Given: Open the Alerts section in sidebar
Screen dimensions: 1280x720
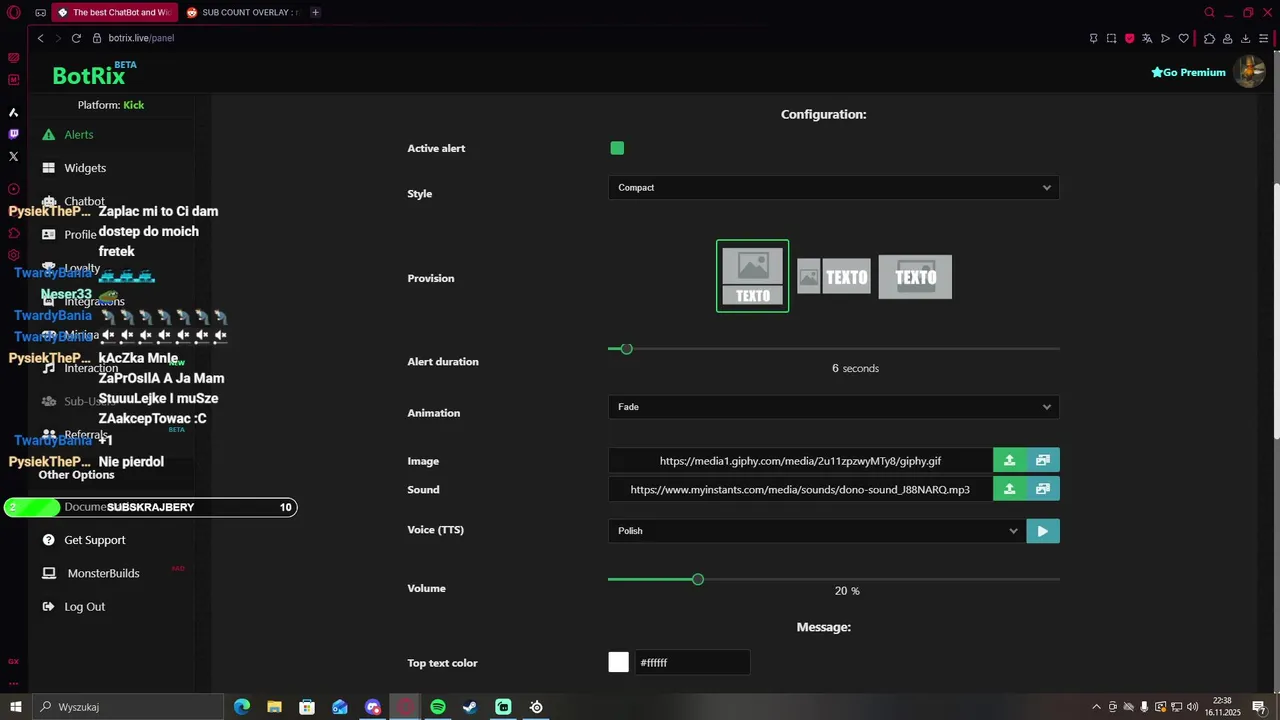Looking at the screenshot, I should coord(78,135).
